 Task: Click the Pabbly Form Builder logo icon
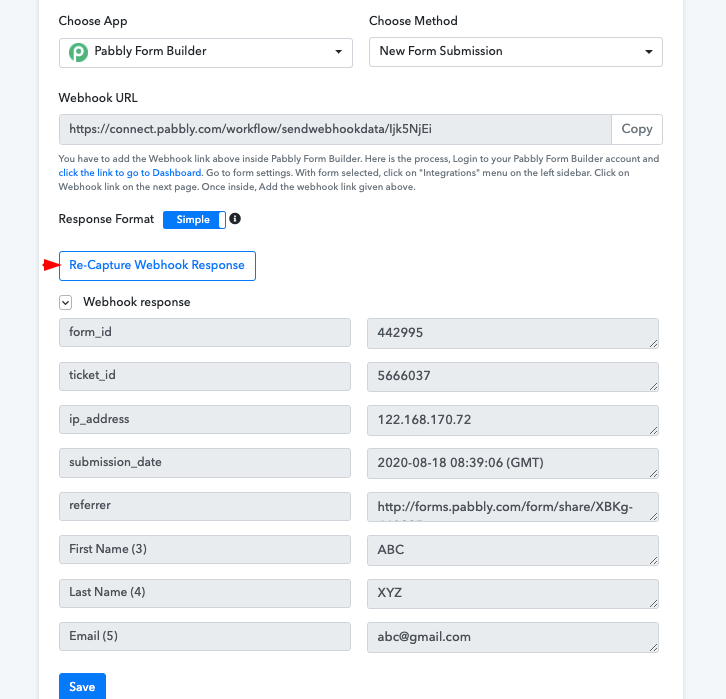[x=78, y=52]
